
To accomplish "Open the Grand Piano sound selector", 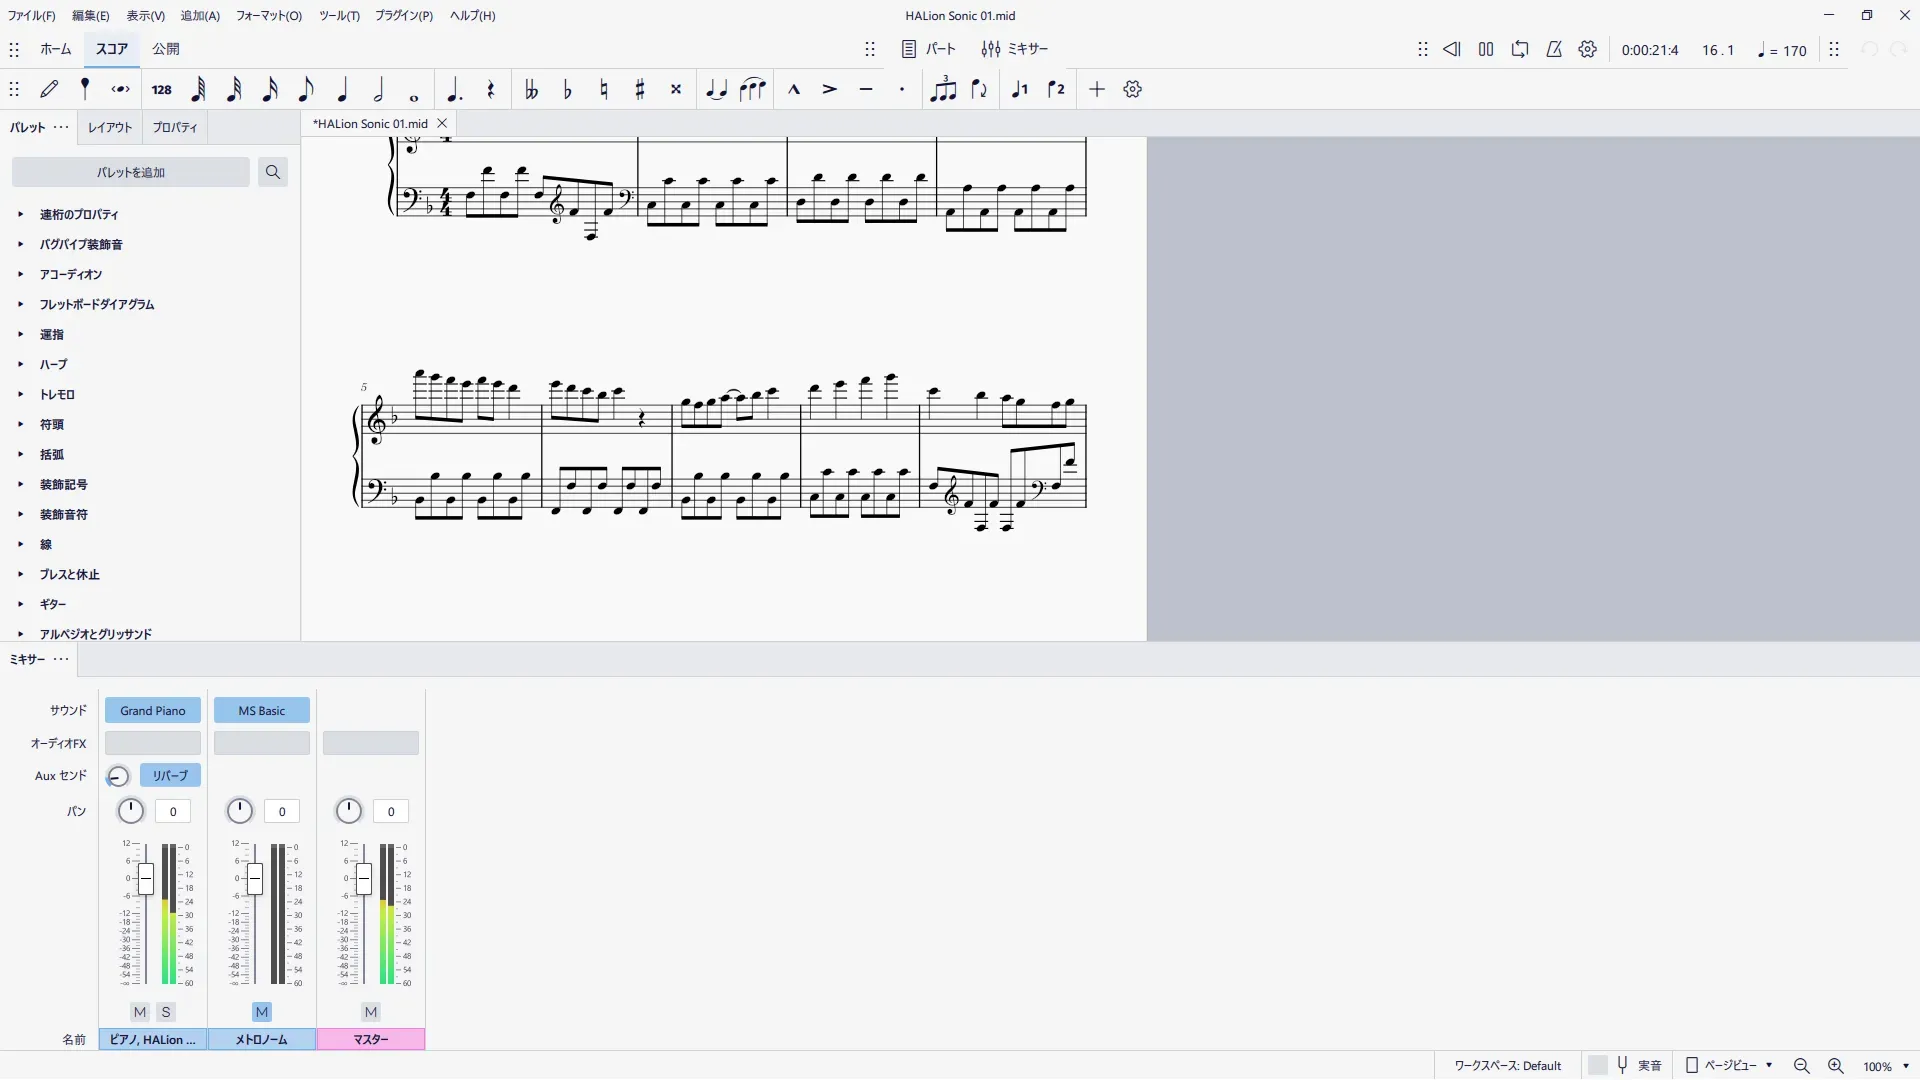I will (153, 710).
